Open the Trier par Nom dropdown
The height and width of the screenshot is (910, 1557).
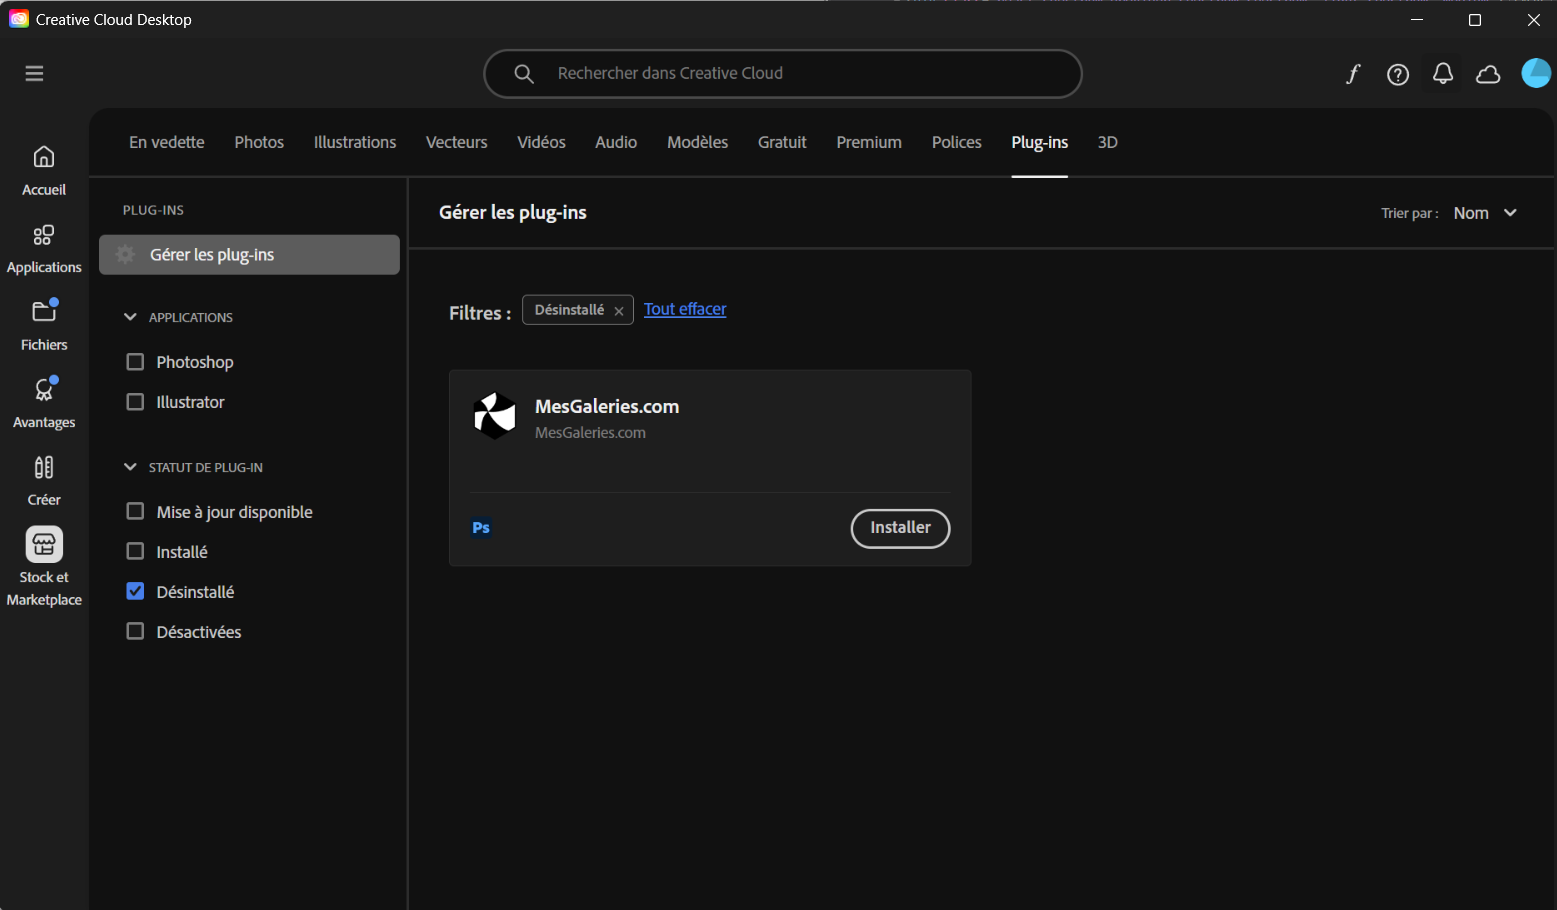[1485, 213]
